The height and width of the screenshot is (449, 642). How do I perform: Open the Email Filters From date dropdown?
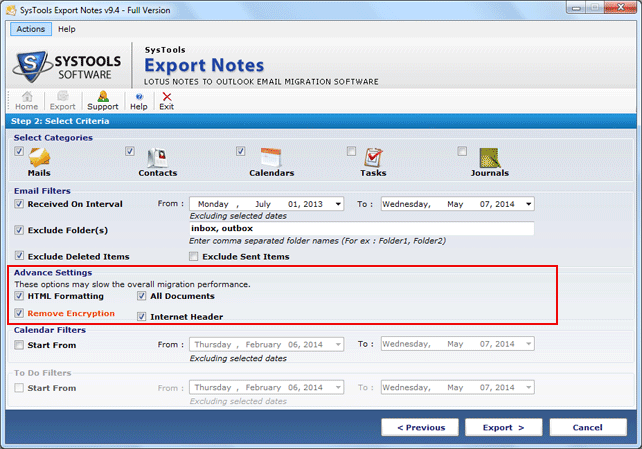(338, 204)
